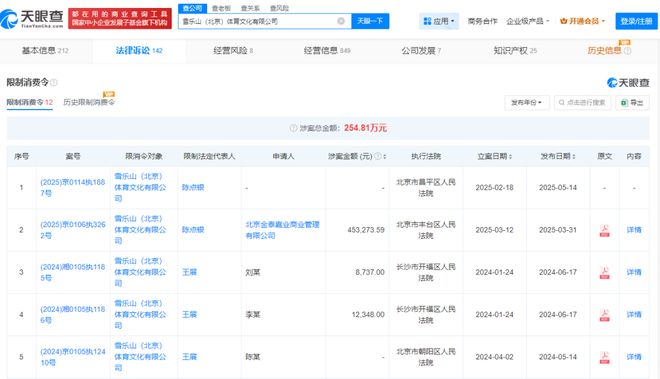This screenshot has height=379, width=660.
Task: View 详情 for row 3
Action: coord(633,272)
